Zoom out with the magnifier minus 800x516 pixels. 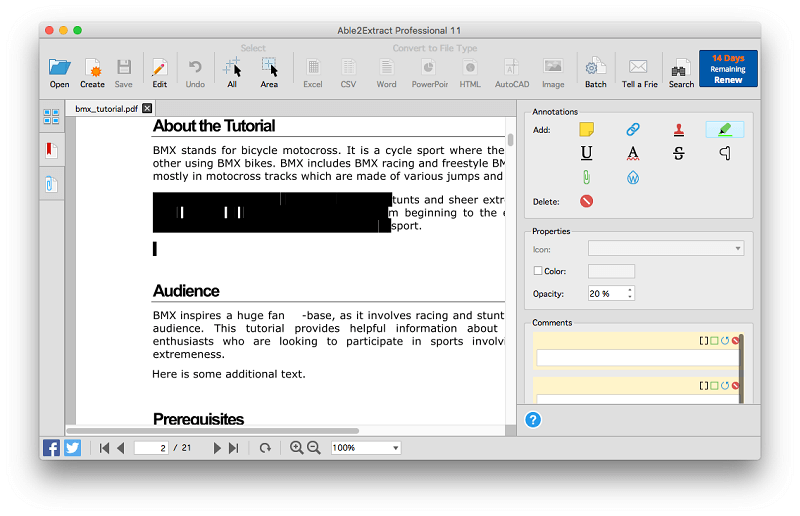pyautogui.click(x=314, y=448)
